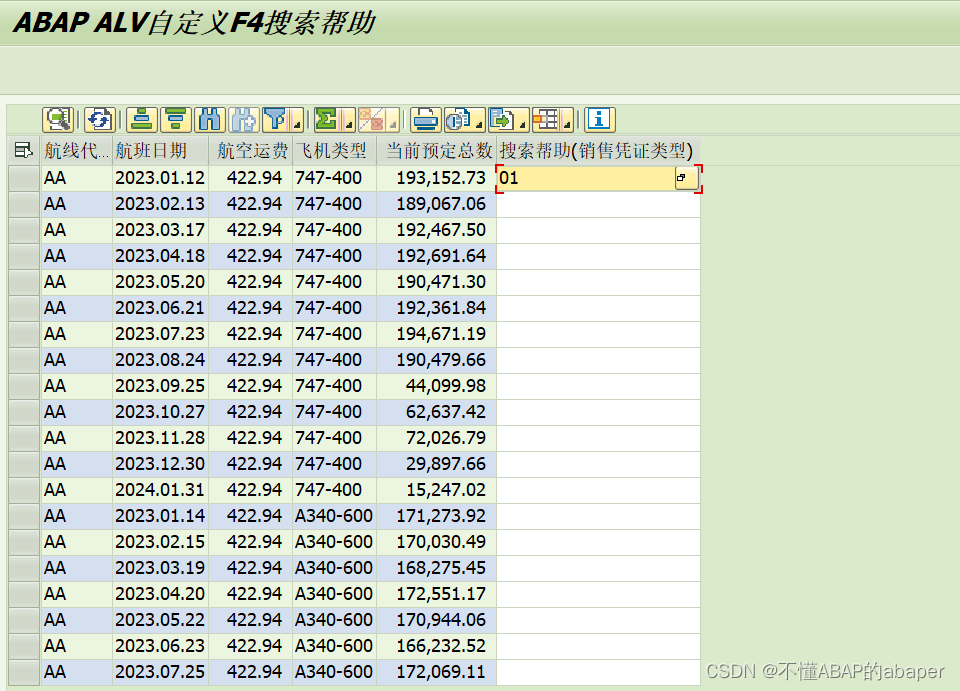Viewport: 960px width, 691px height.
Task: Select column header 搜索帮助(销售凭证类型)
Action: (598, 150)
